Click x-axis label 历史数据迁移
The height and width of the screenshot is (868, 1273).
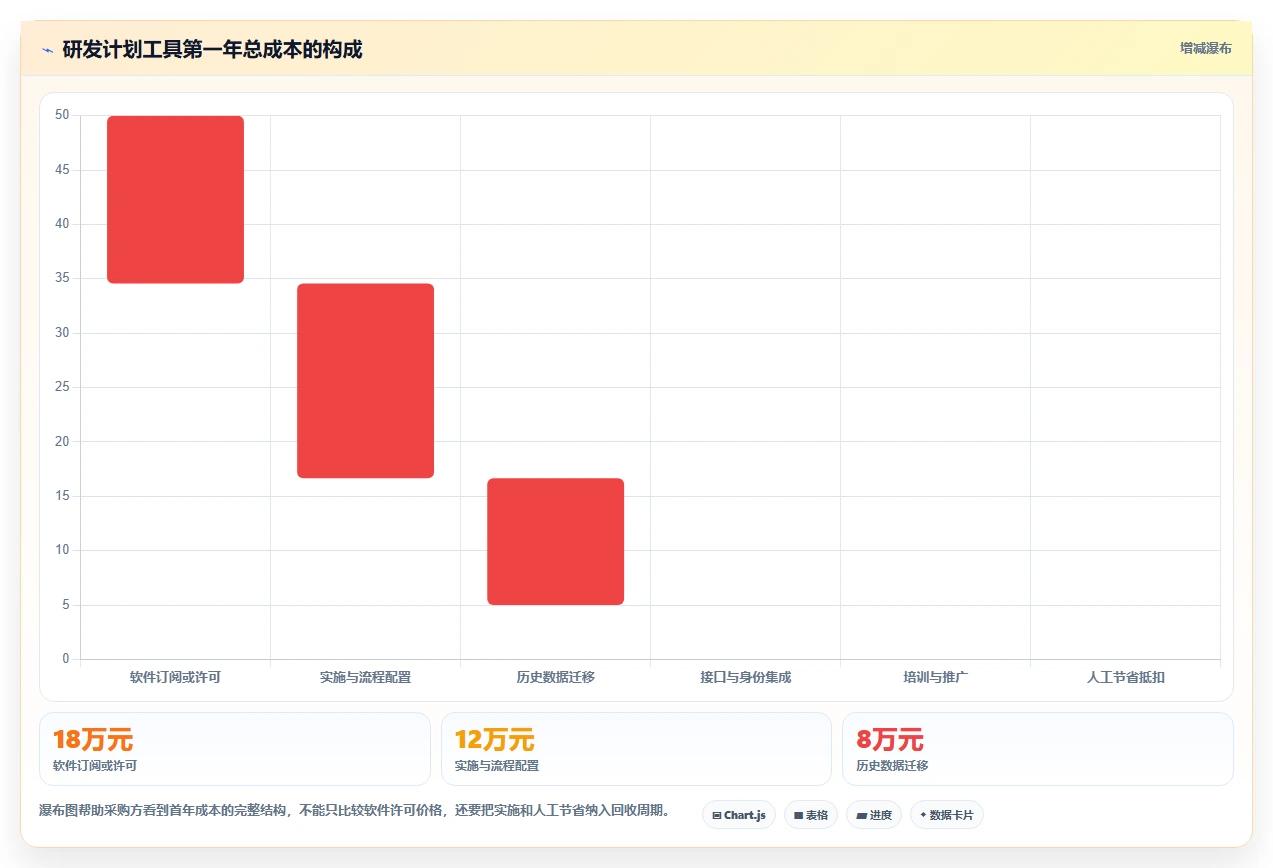555,677
